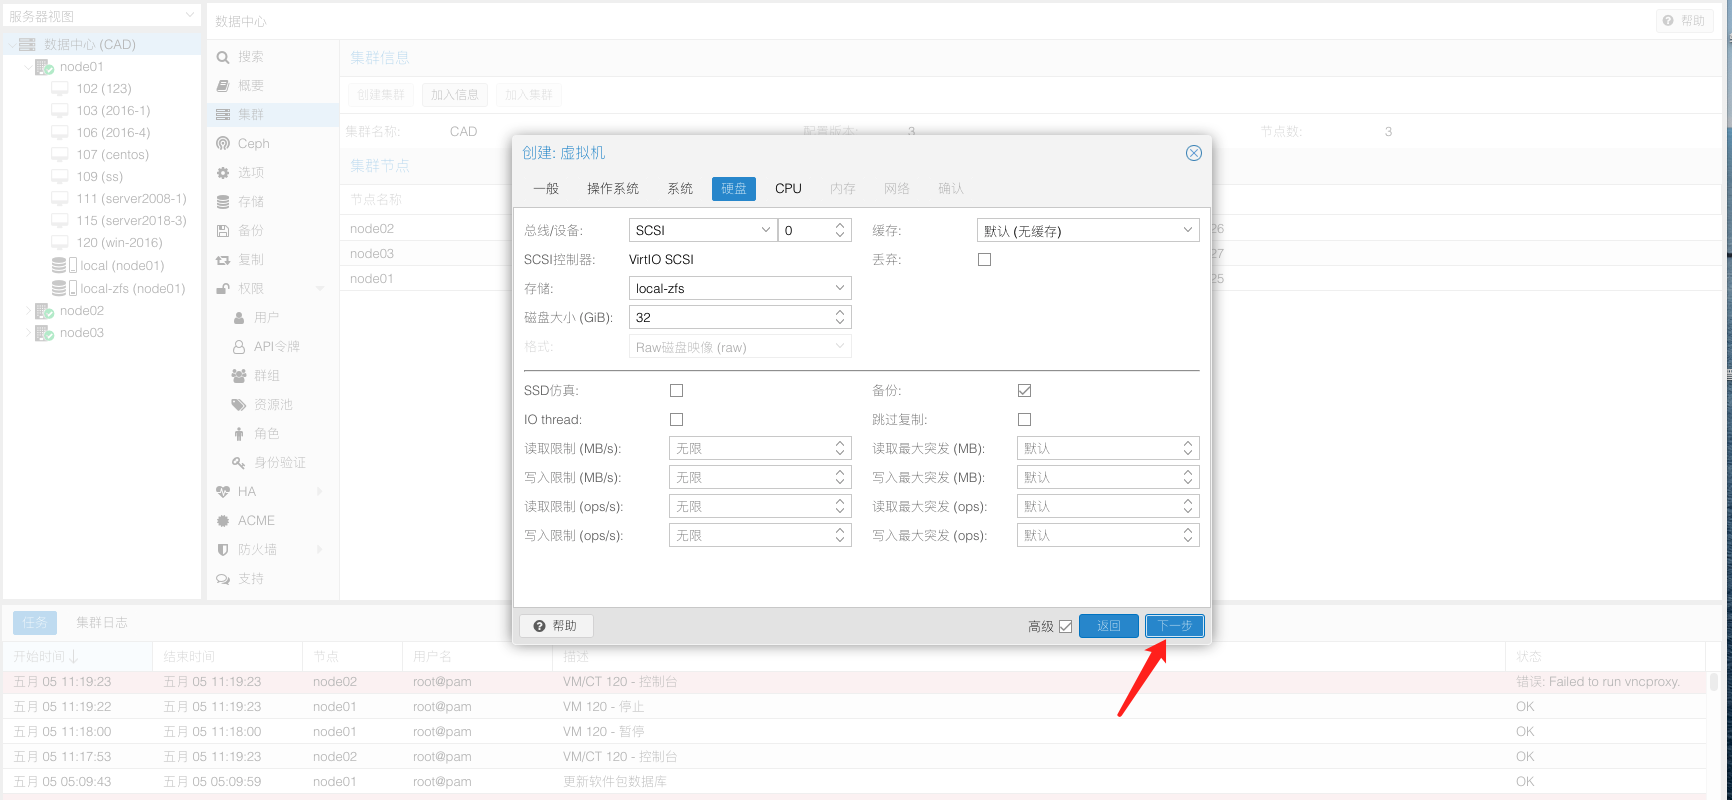The image size is (1732, 800).
Task: Click the 概要 book icon
Action: pyautogui.click(x=223, y=86)
